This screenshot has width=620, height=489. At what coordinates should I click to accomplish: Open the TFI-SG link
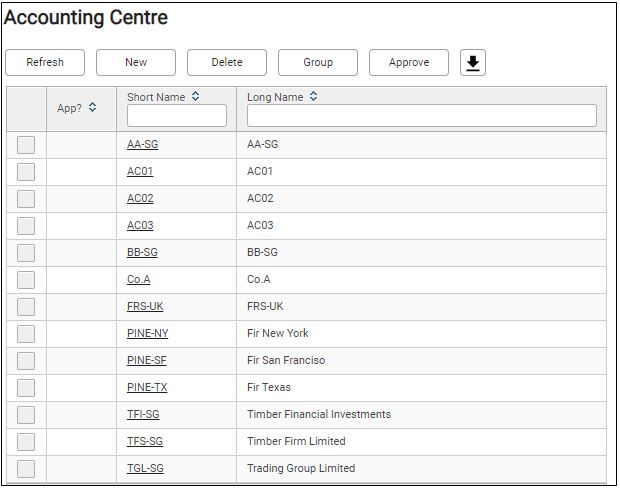click(x=143, y=414)
